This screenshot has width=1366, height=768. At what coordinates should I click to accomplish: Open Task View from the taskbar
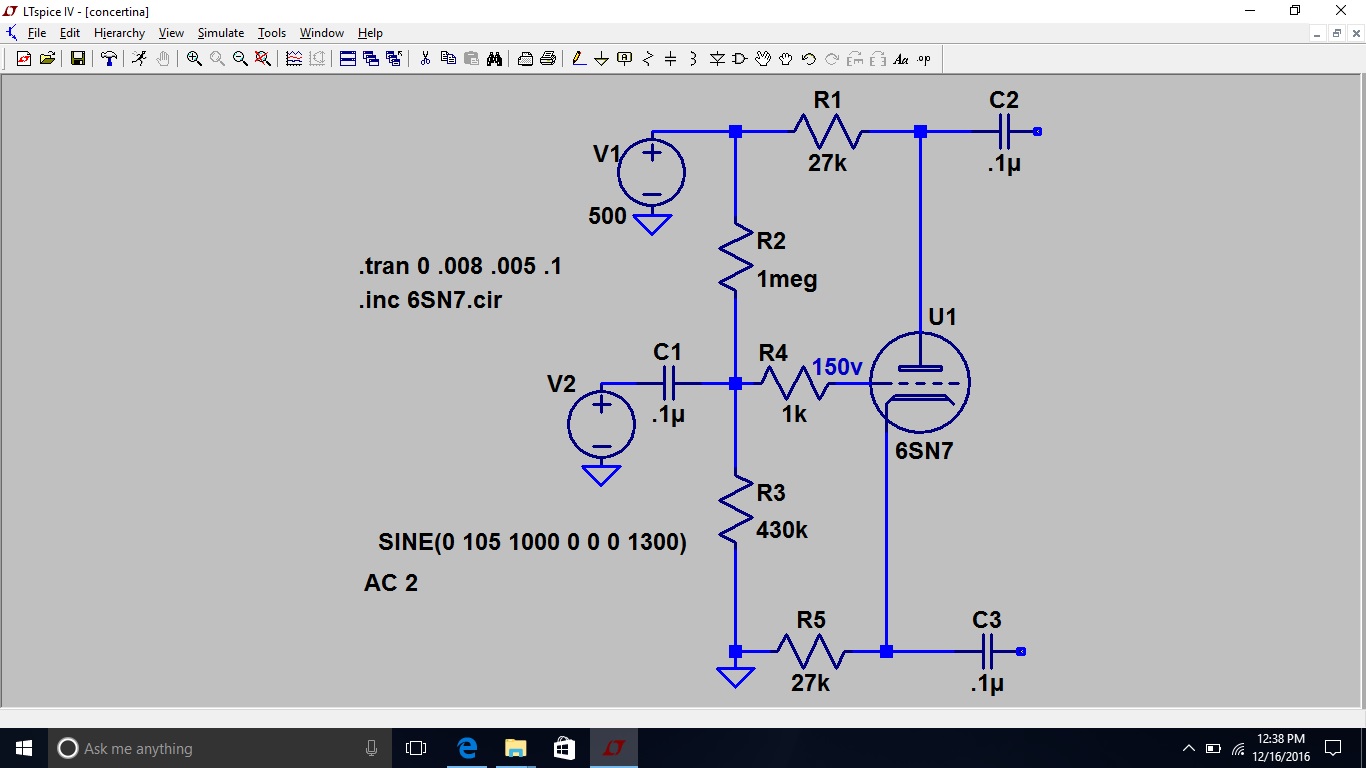click(x=416, y=748)
